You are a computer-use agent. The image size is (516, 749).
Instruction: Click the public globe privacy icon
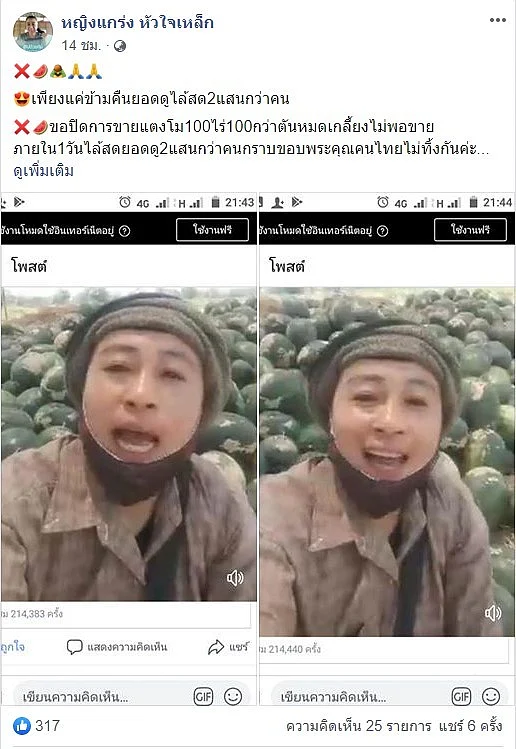click(x=120, y=46)
